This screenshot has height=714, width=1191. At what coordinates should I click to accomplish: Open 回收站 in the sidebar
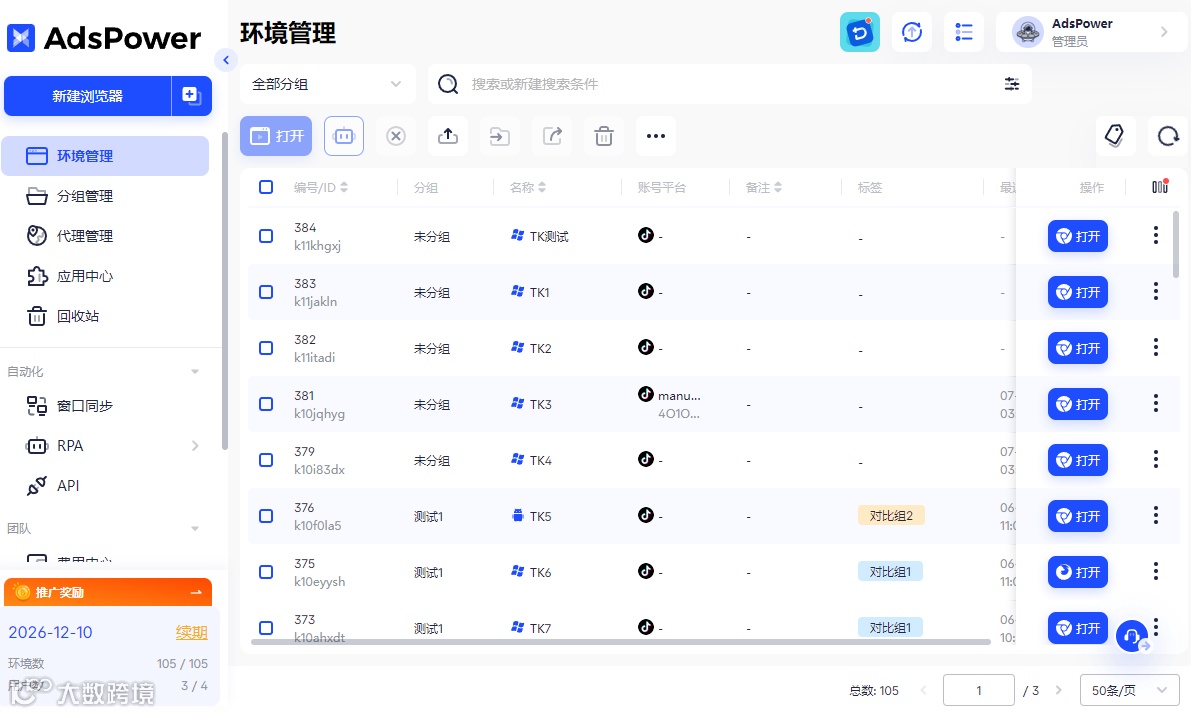(105, 316)
